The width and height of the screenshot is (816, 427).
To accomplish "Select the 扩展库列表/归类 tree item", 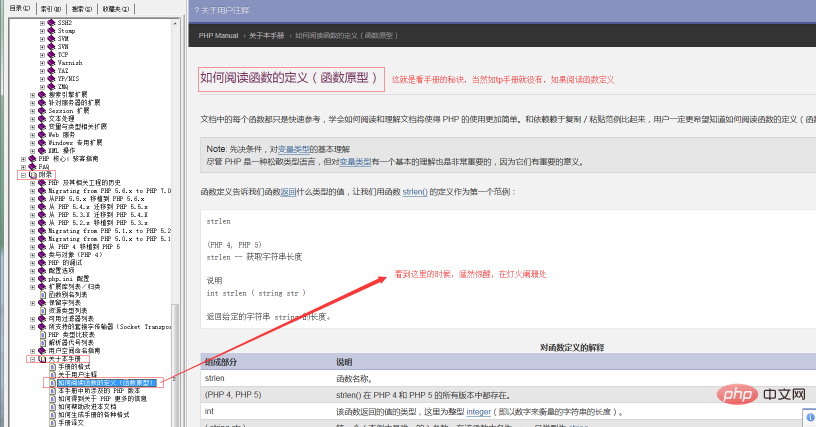I will click(x=74, y=287).
